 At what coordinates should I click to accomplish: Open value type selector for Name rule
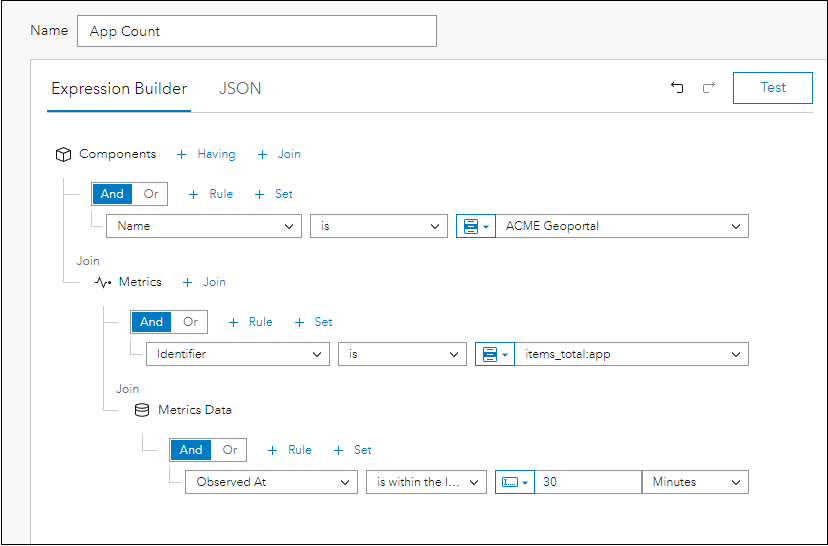pos(473,226)
